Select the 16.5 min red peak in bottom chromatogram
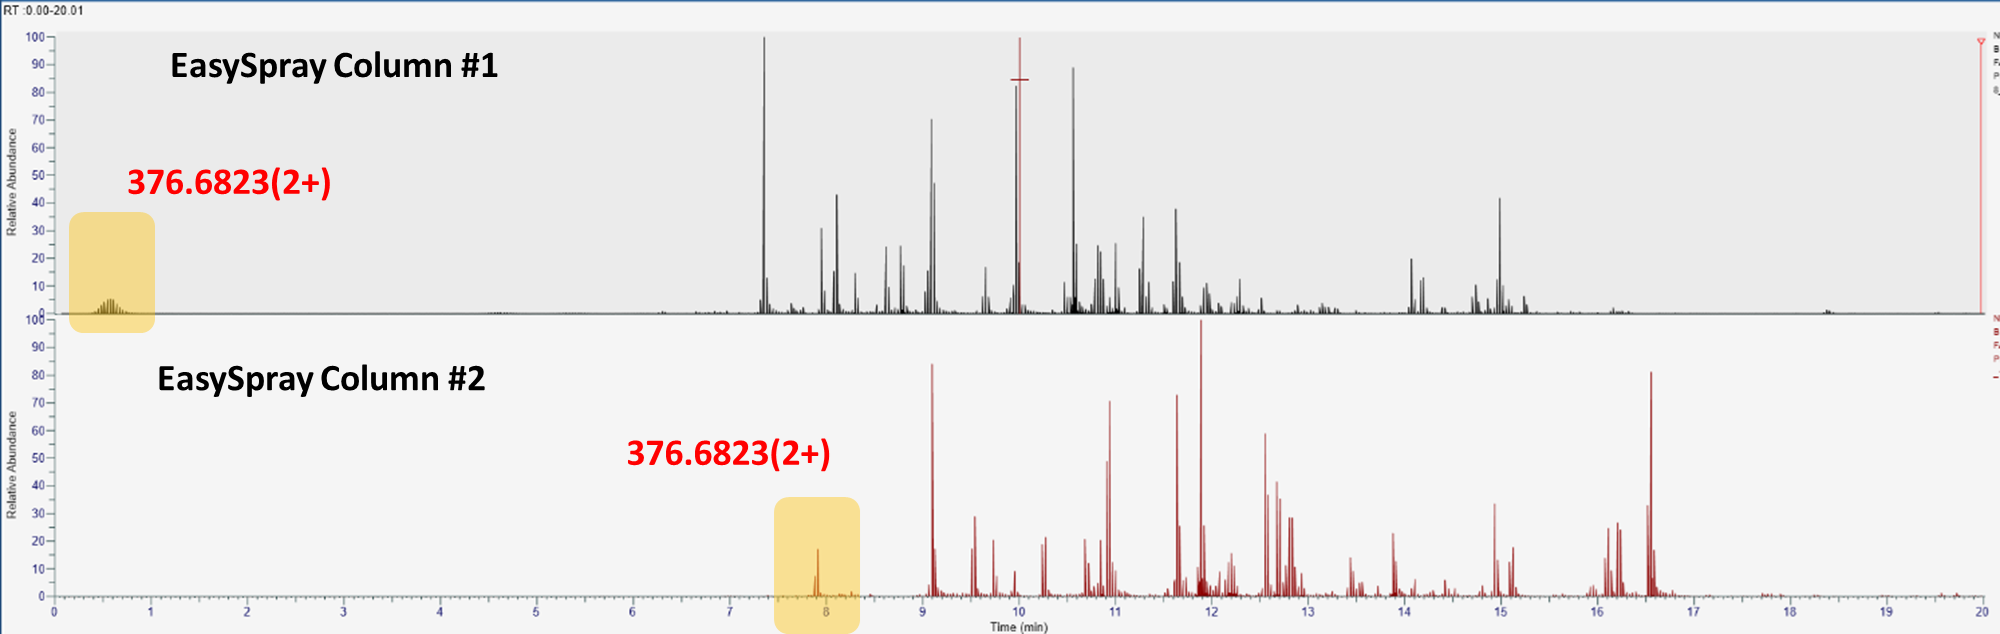2000x634 pixels. [1651, 484]
